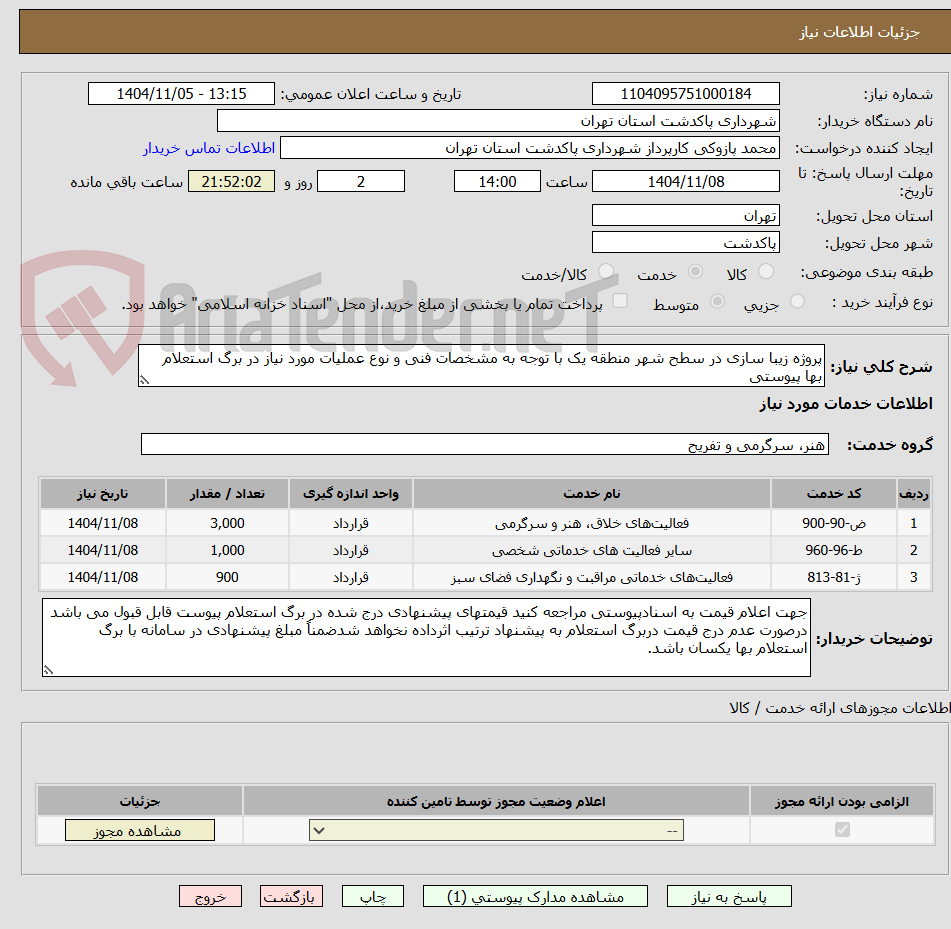Click service code ژ-81-813 cell
Viewport: 951px width, 929px height.
[833, 577]
